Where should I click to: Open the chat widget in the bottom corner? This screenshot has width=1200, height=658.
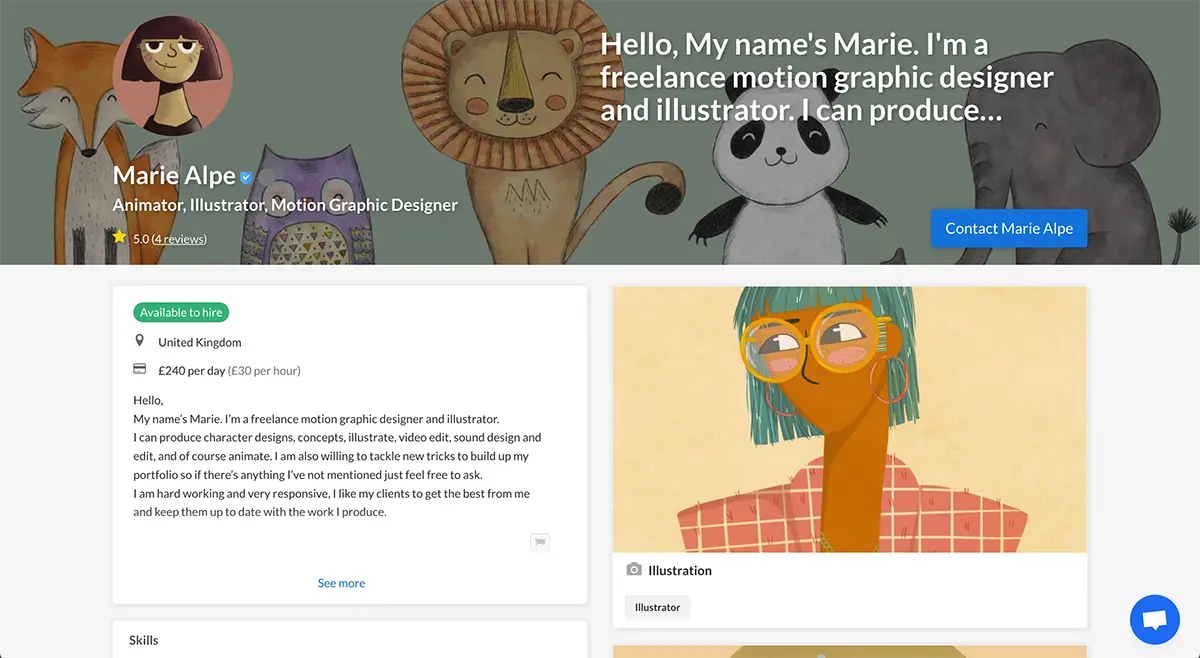tap(1154, 619)
